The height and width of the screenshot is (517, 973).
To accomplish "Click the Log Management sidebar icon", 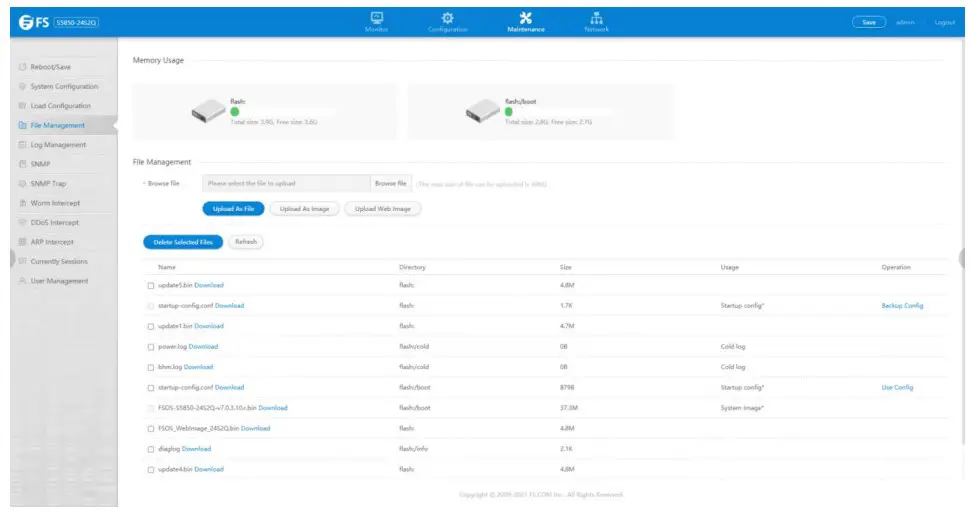I will click(x=22, y=145).
